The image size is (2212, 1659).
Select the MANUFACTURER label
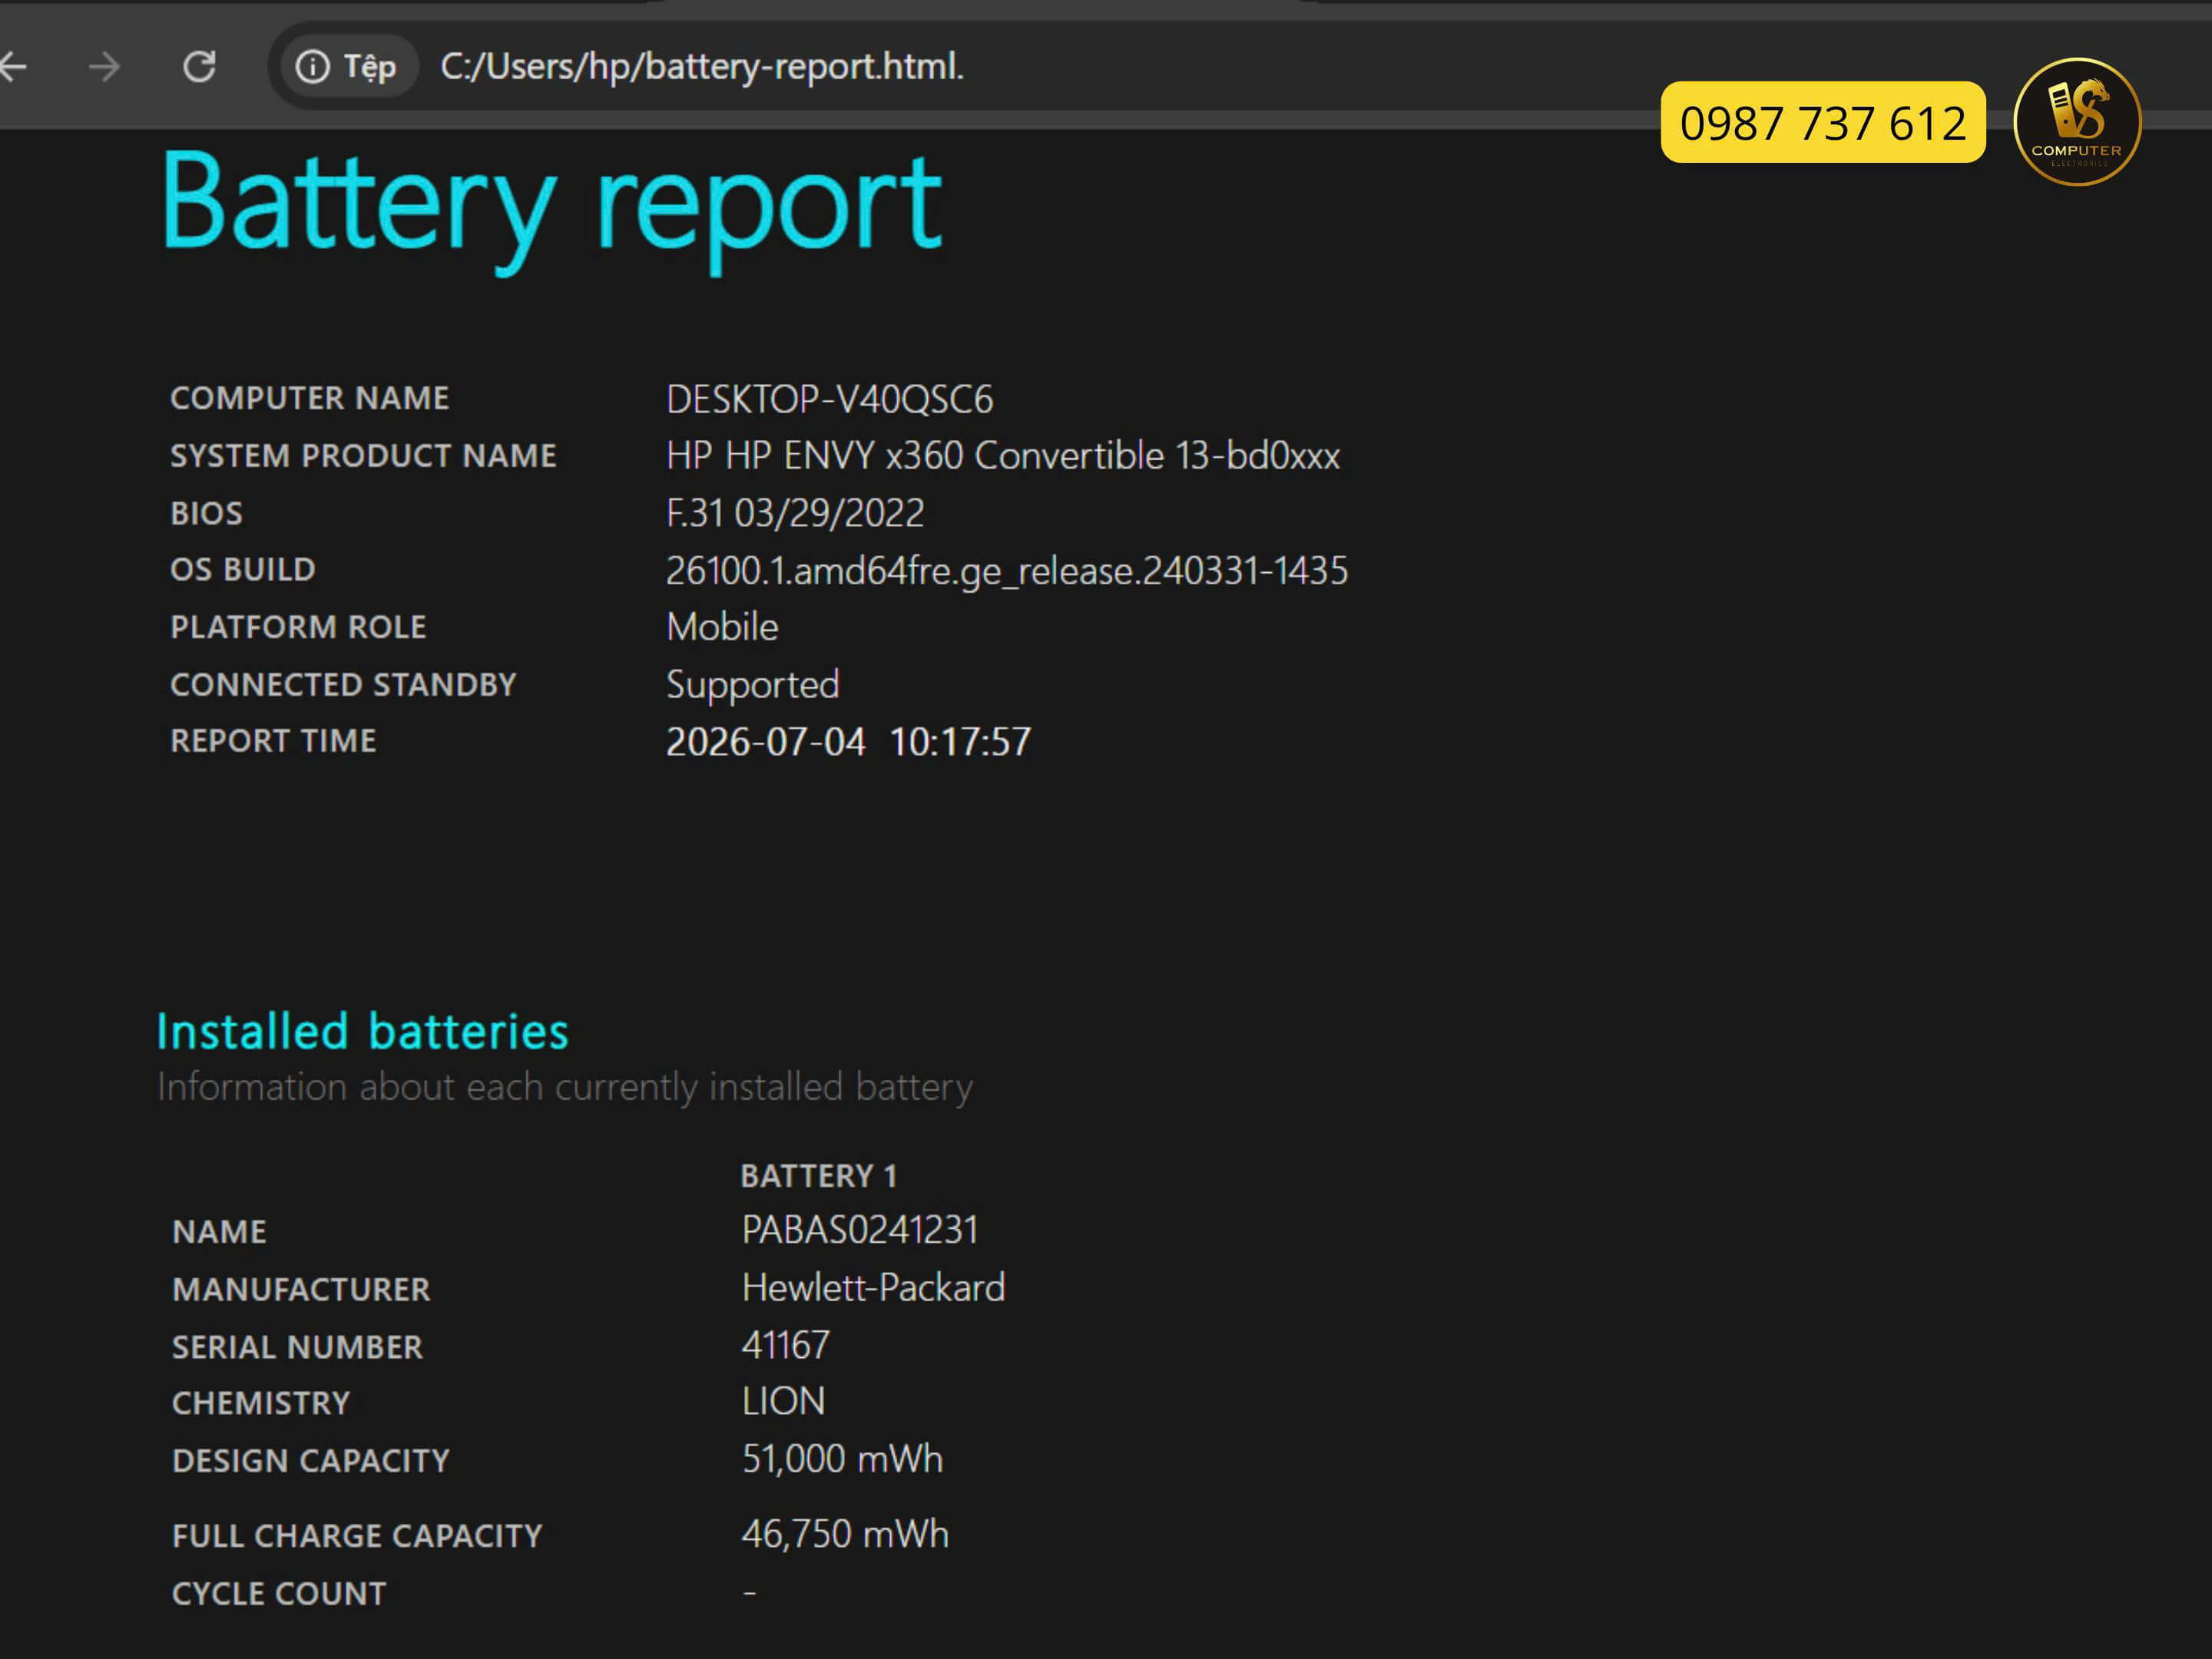point(301,1290)
